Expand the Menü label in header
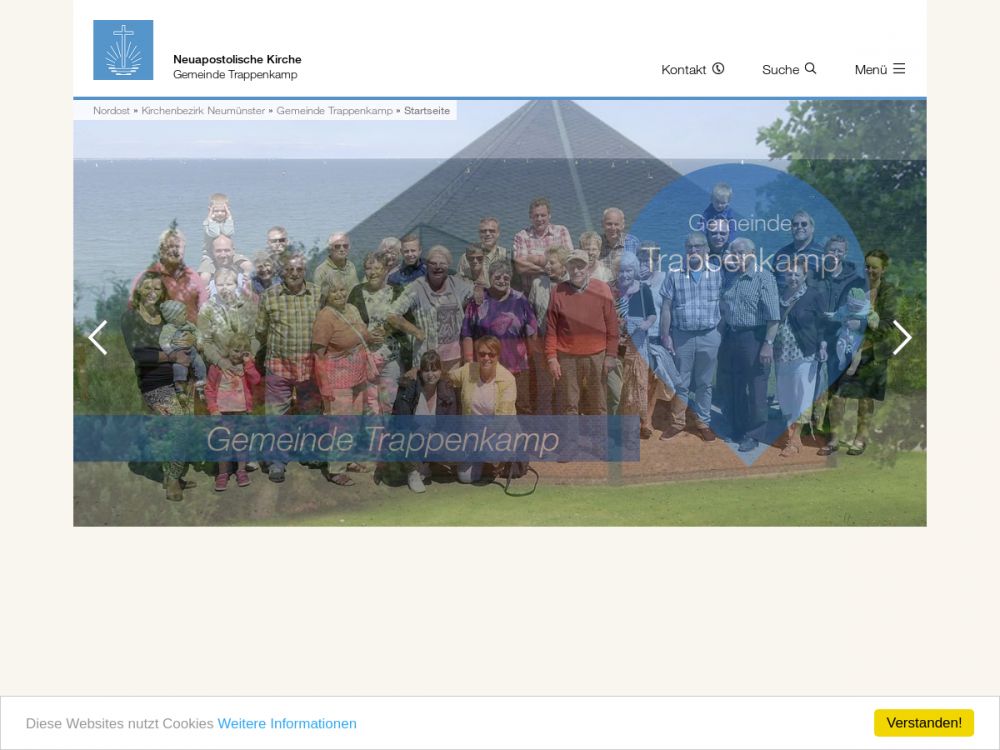 tap(870, 70)
